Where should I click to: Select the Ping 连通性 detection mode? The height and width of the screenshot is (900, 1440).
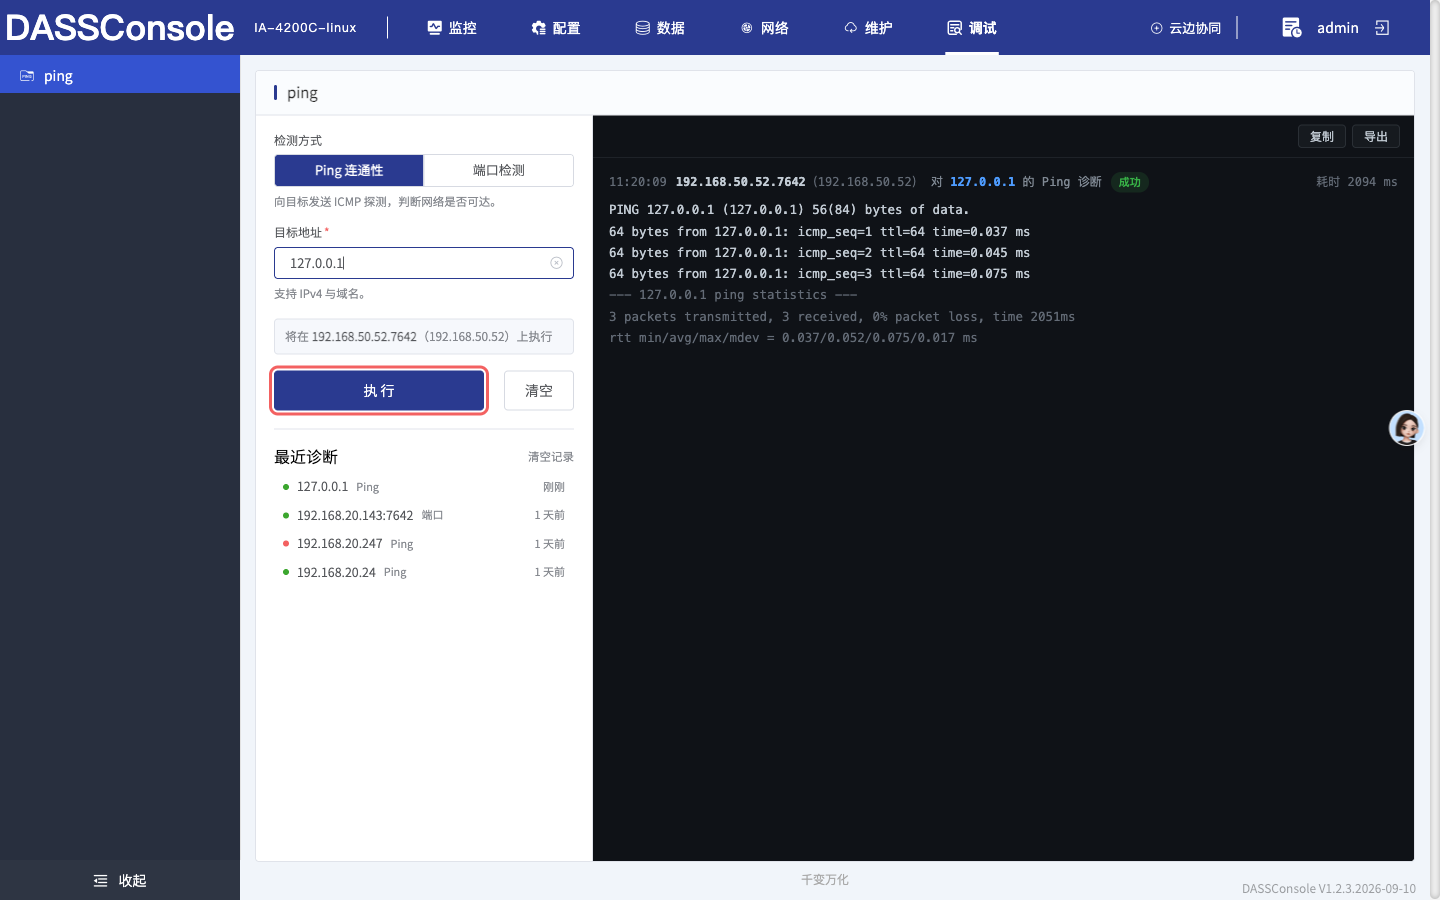click(349, 170)
